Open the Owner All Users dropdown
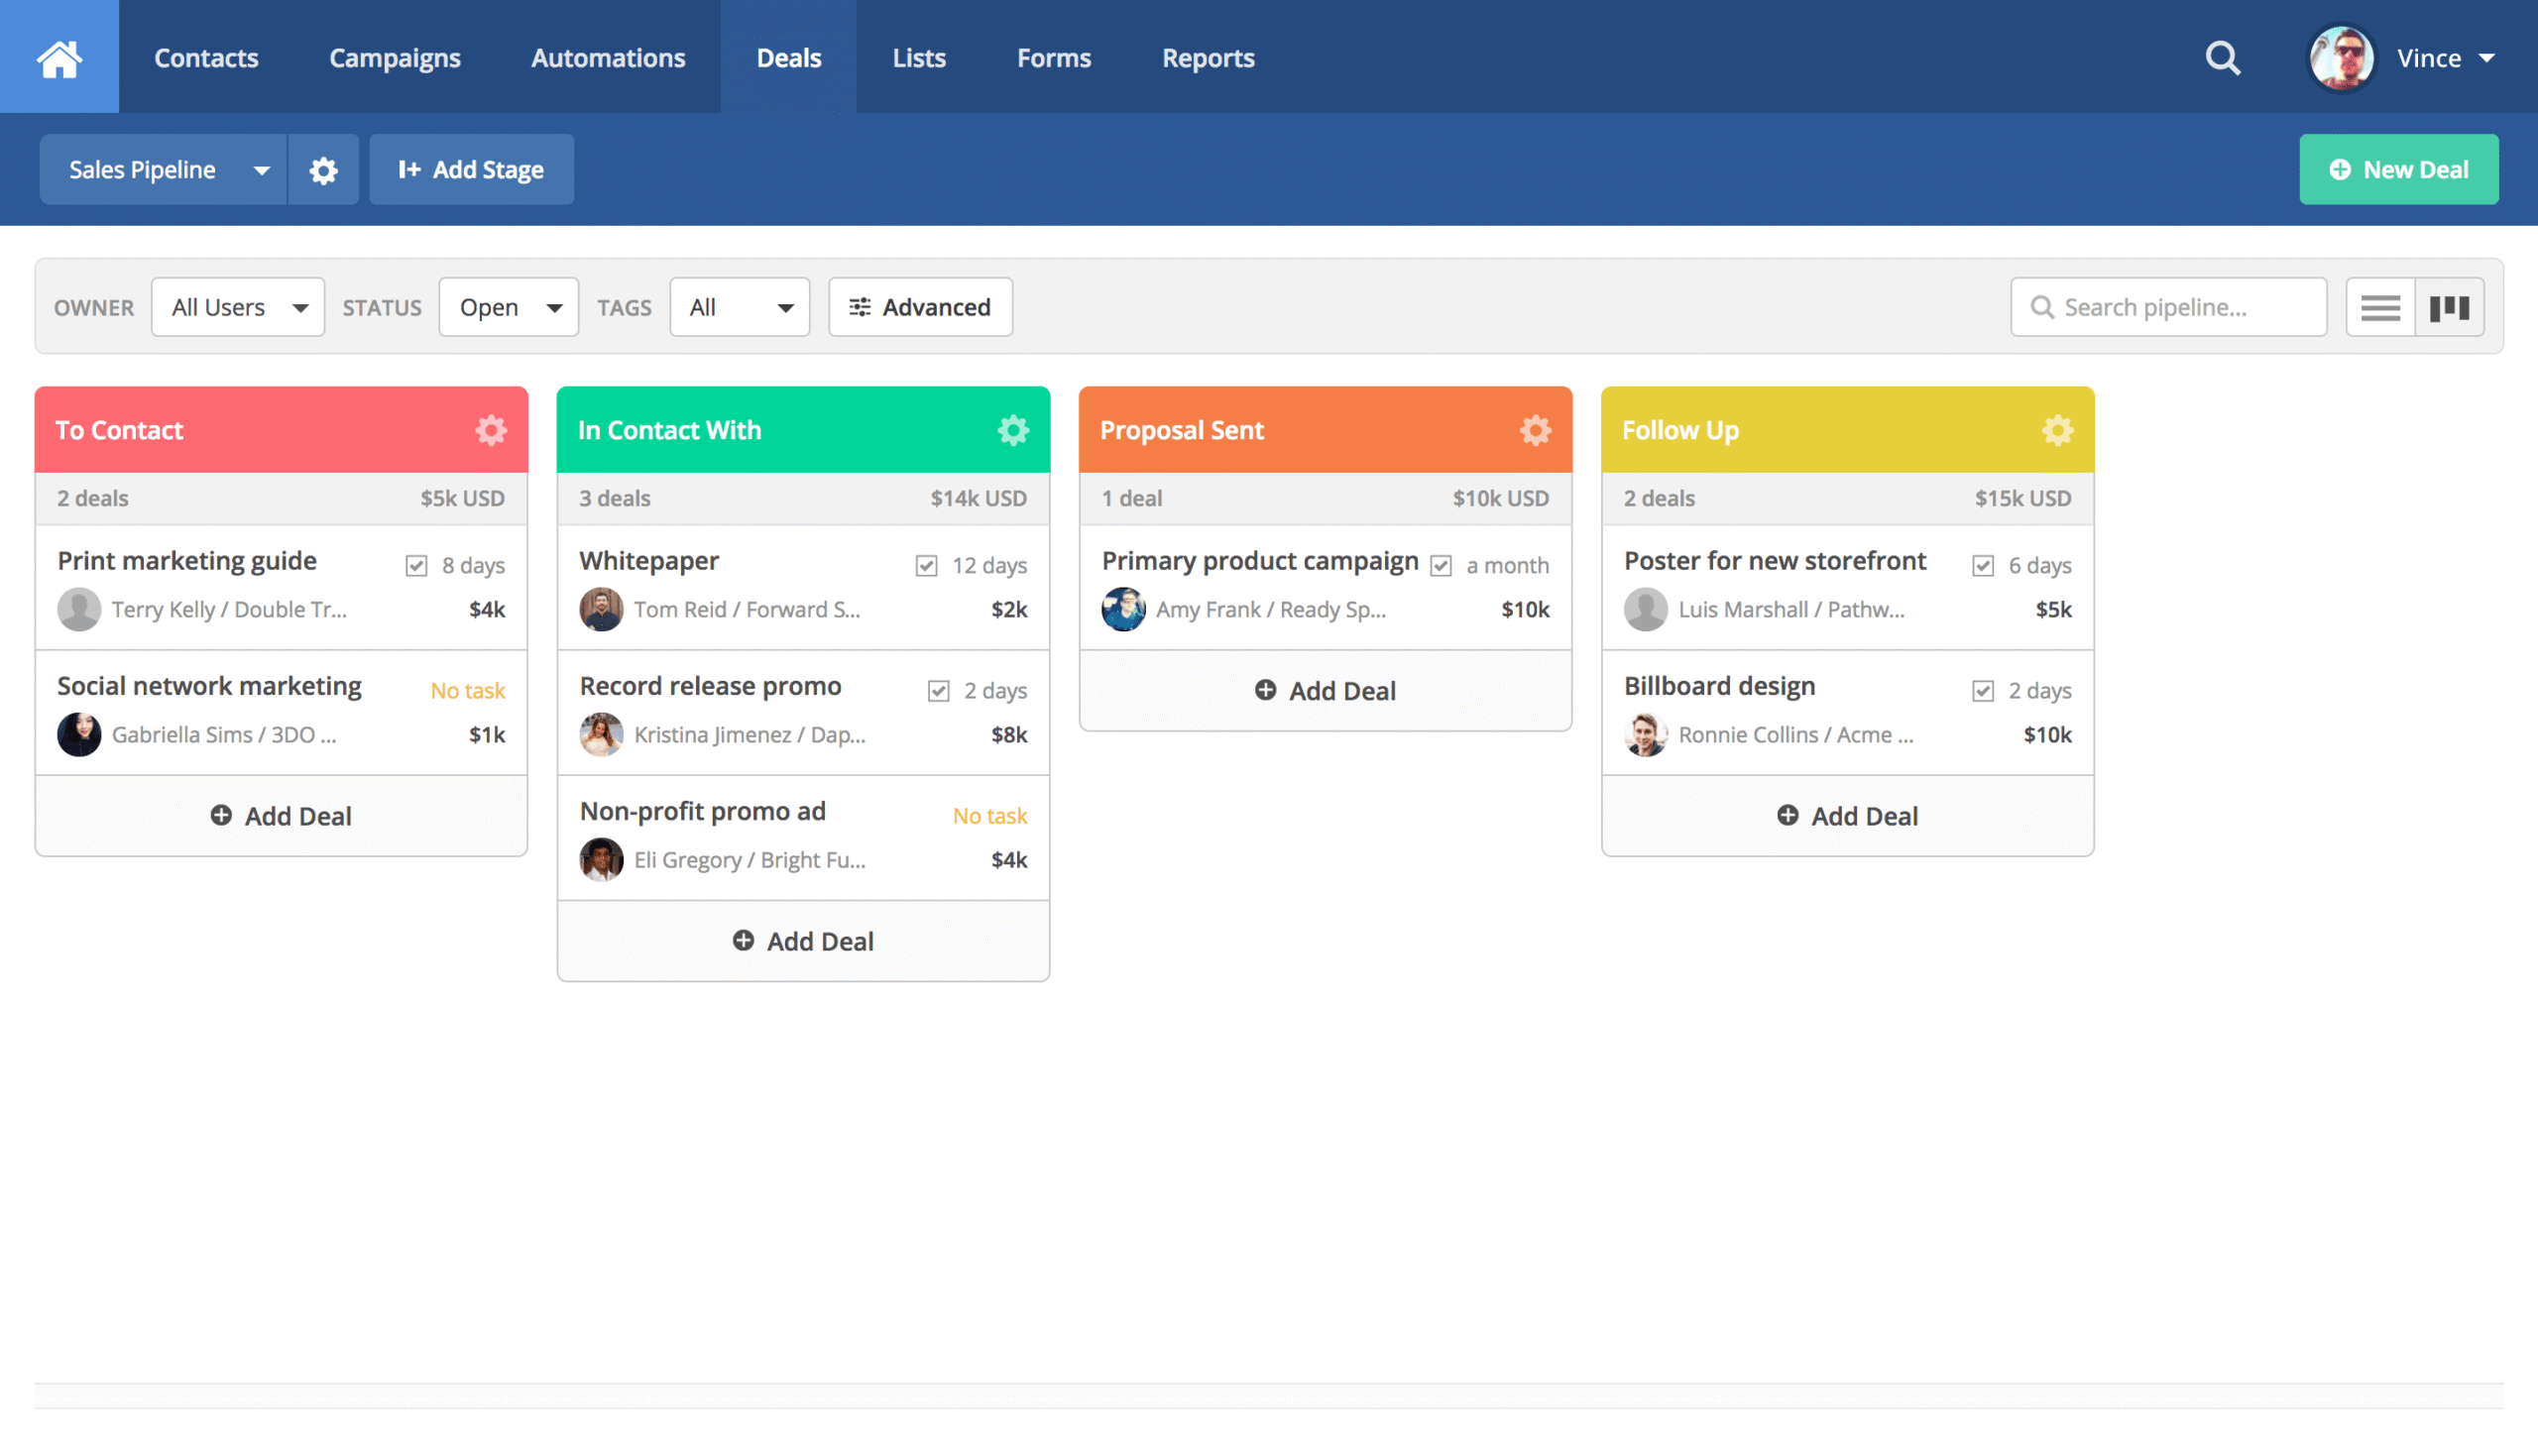Screen dimensions: 2538x1456 point(238,307)
